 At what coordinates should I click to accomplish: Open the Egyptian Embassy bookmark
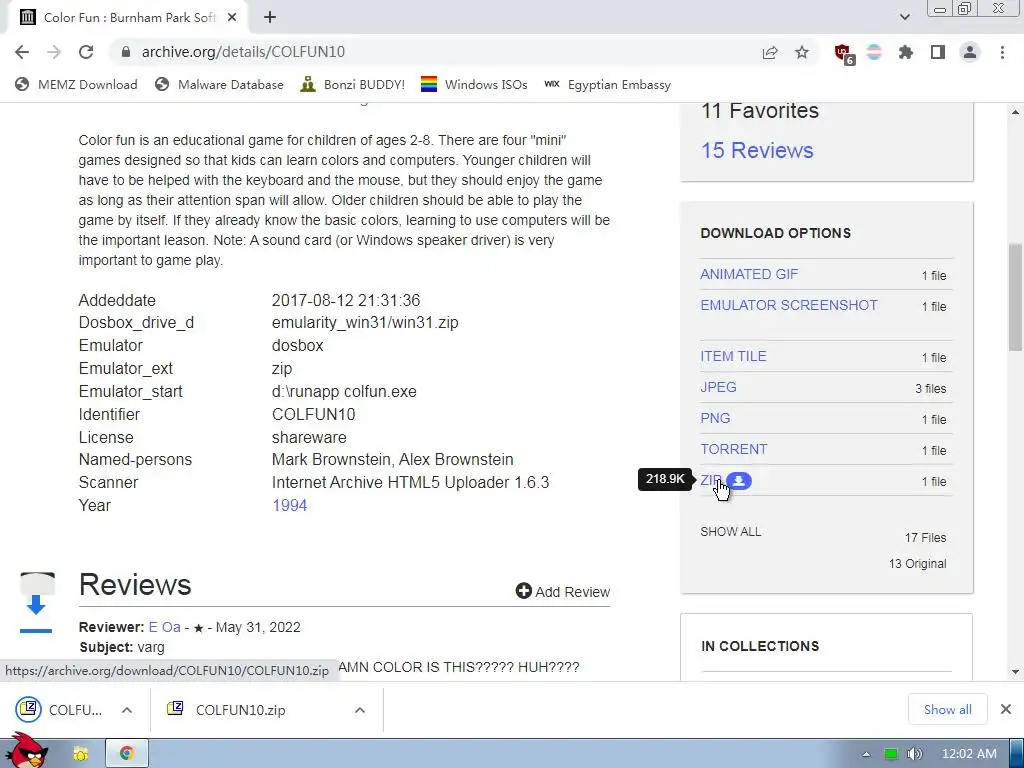607,84
